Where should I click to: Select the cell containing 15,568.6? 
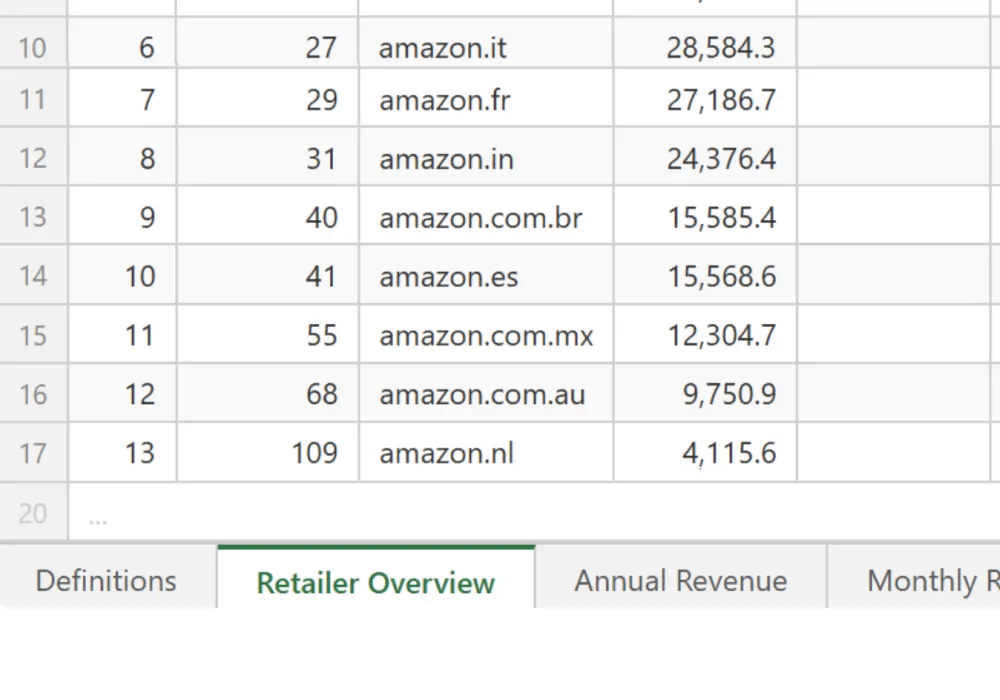704,276
